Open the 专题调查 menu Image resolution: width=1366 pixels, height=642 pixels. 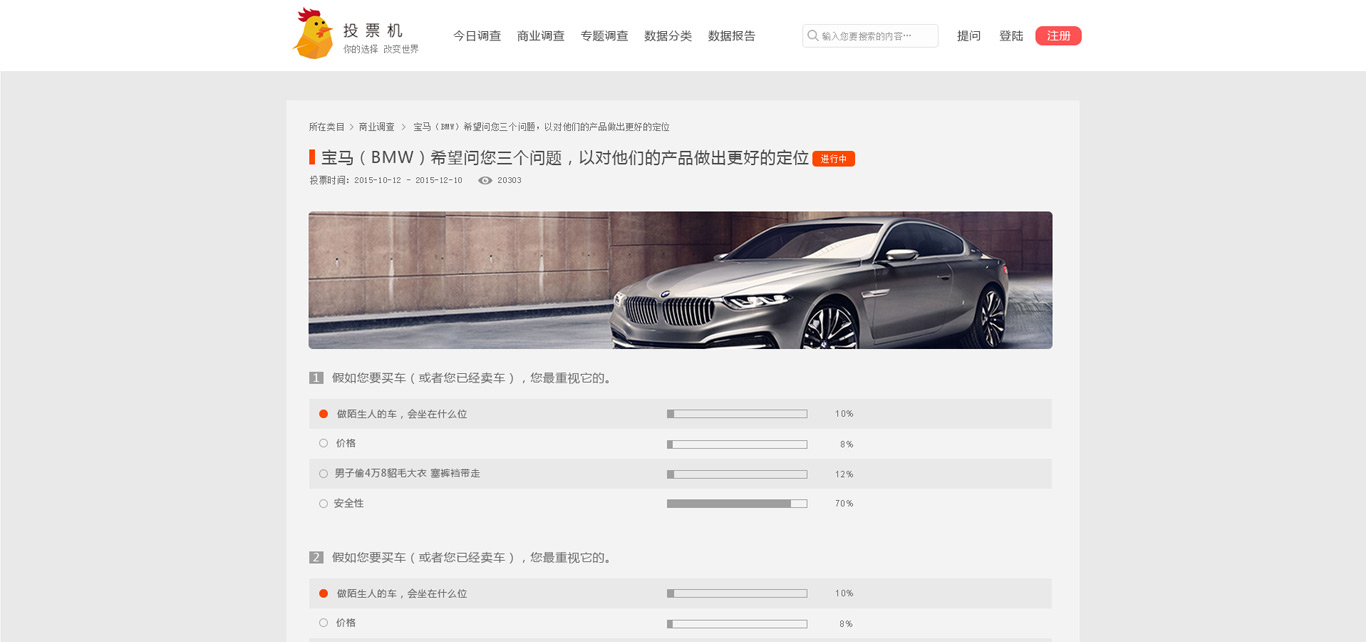pyautogui.click(x=605, y=36)
